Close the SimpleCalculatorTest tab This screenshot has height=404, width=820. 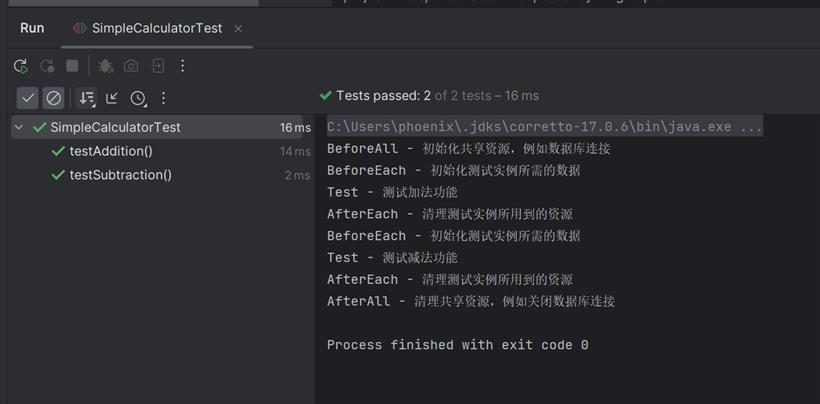238,29
